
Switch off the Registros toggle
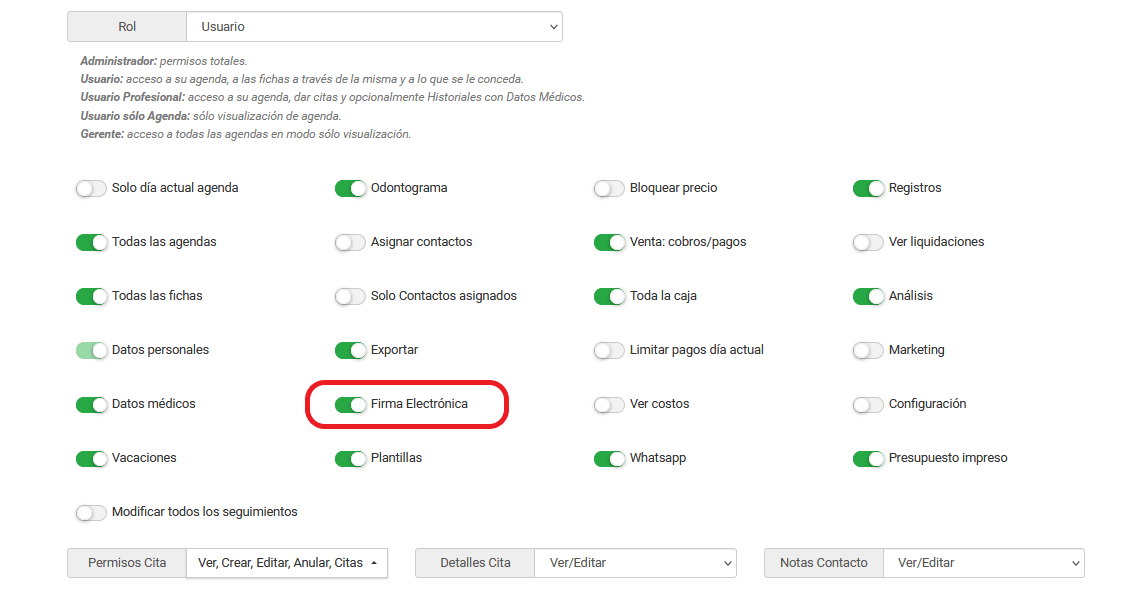click(868, 188)
